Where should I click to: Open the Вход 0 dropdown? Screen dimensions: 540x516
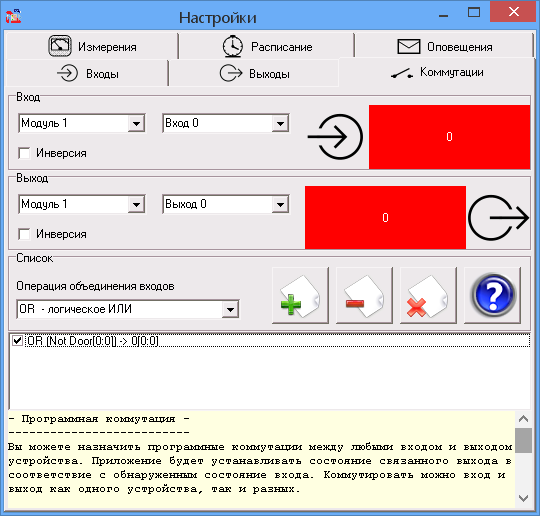(x=280, y=123)
